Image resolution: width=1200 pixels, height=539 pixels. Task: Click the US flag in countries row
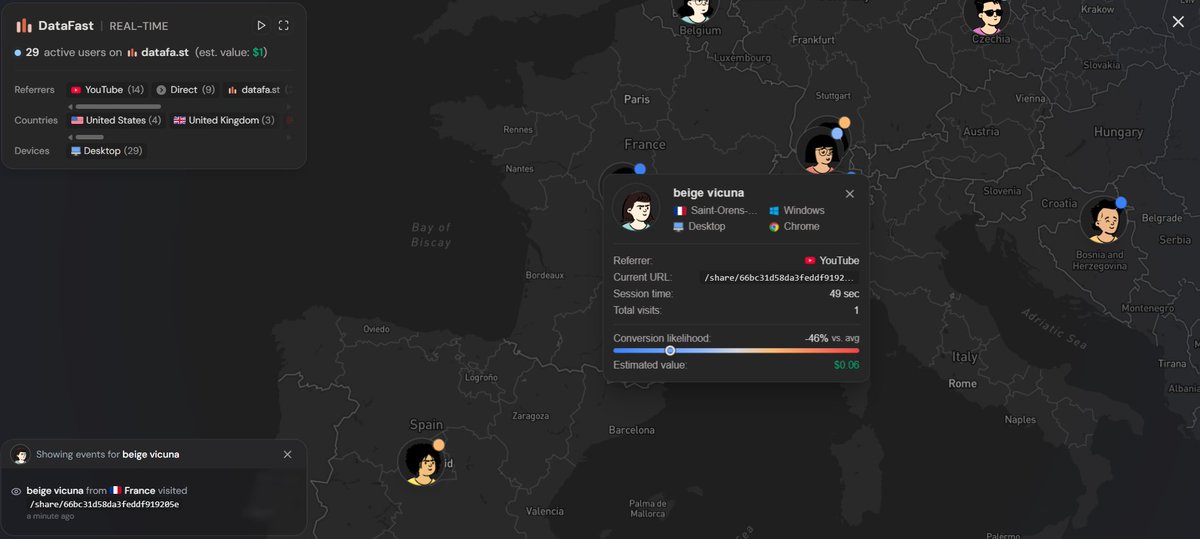coord(77,121)
